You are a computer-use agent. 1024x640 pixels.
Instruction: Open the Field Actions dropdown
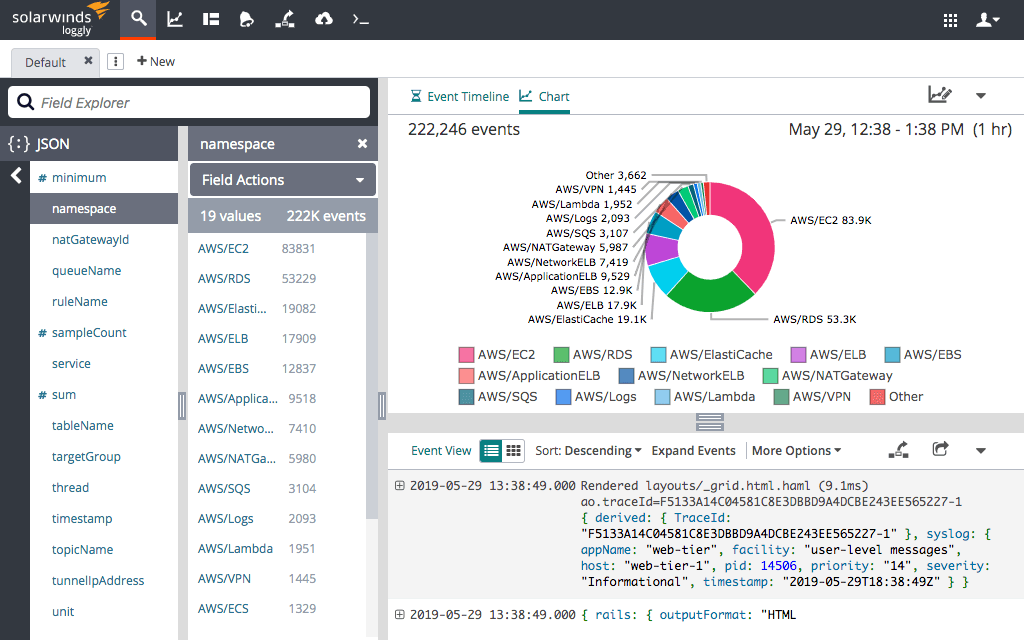(x=282, y=180)
